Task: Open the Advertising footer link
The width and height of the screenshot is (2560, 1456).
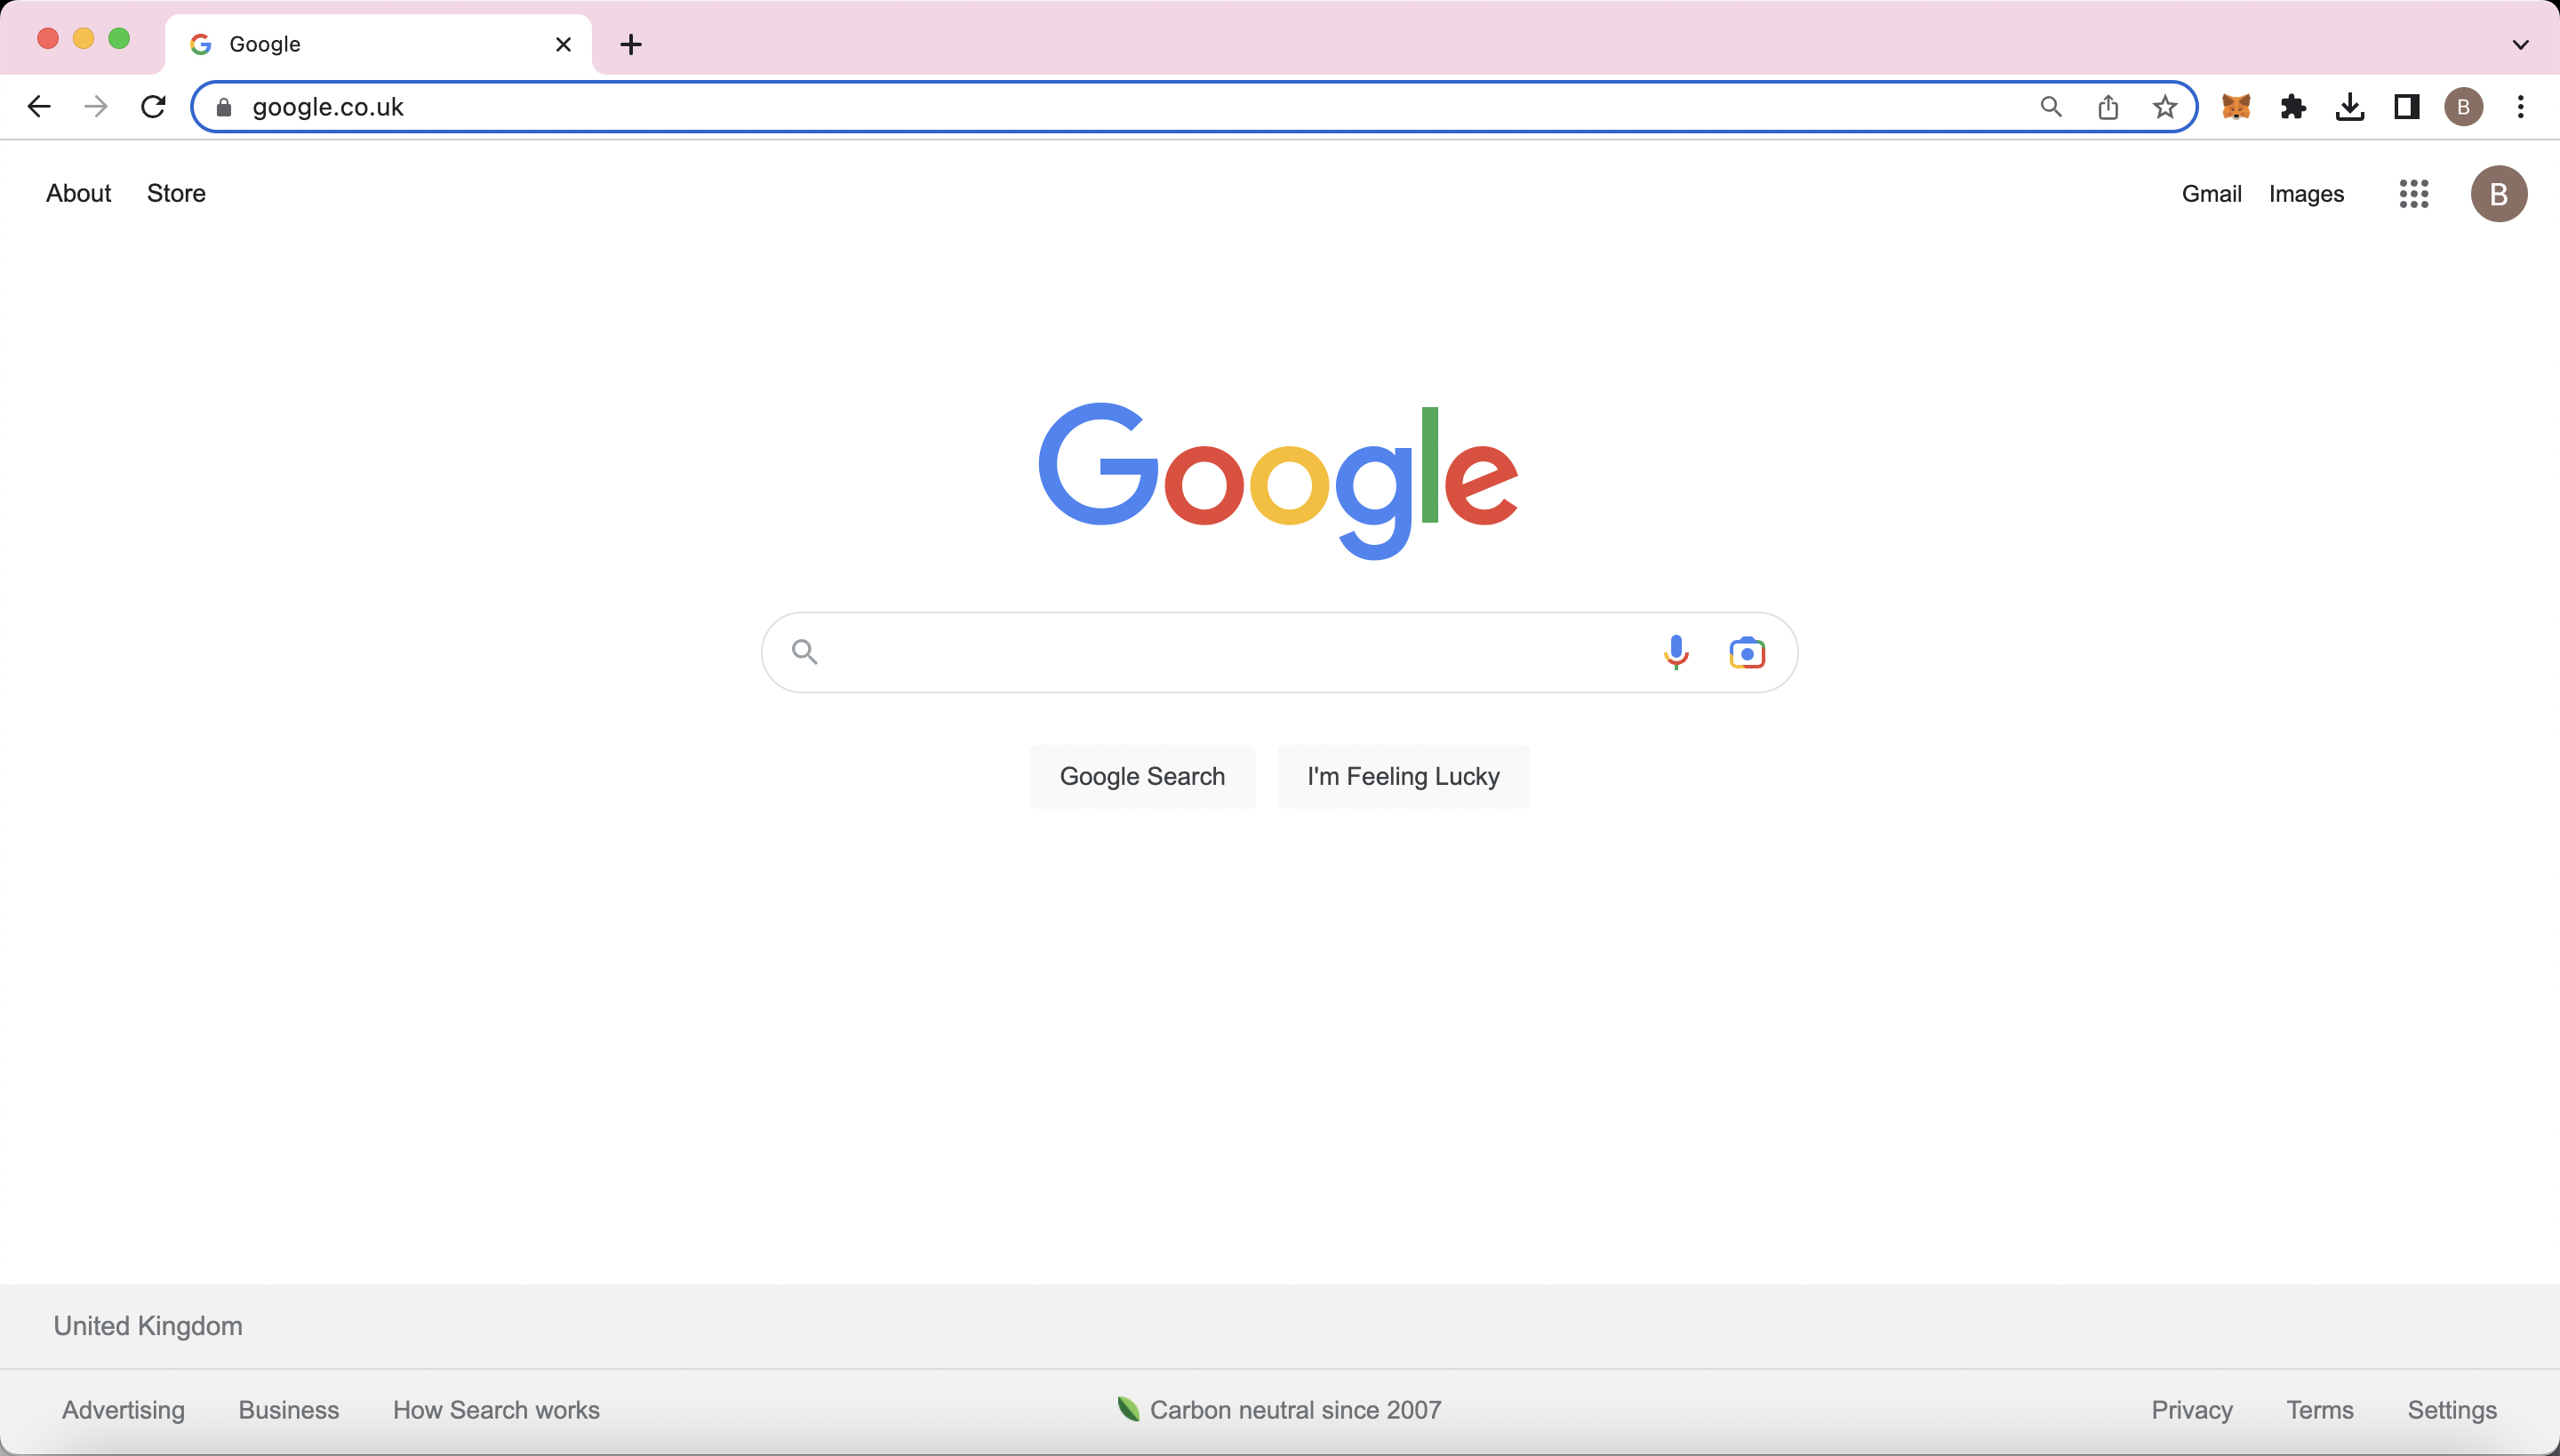Action: coord(123,1410)
